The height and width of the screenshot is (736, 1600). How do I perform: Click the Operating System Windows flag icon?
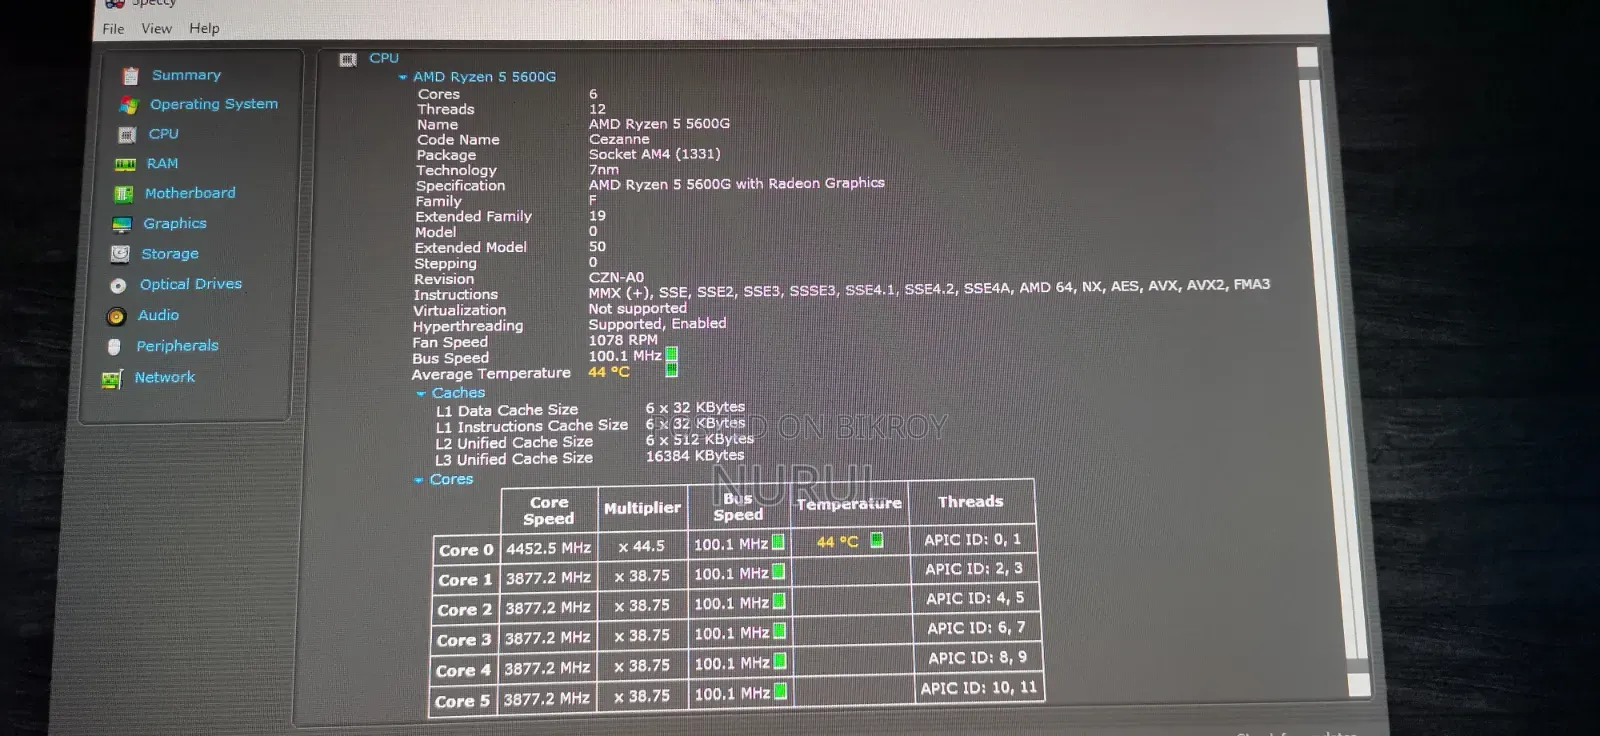click(x=128, y=105)
